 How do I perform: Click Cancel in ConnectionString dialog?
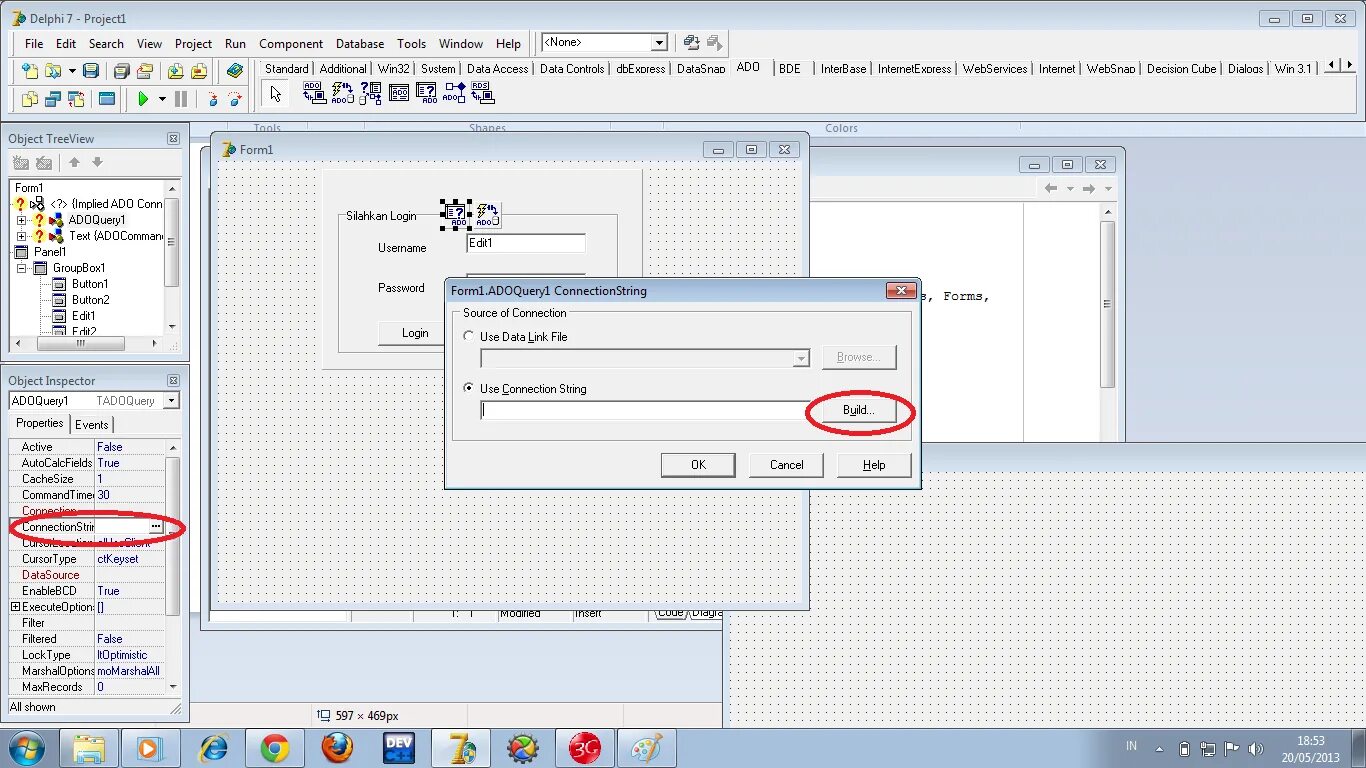786,465
